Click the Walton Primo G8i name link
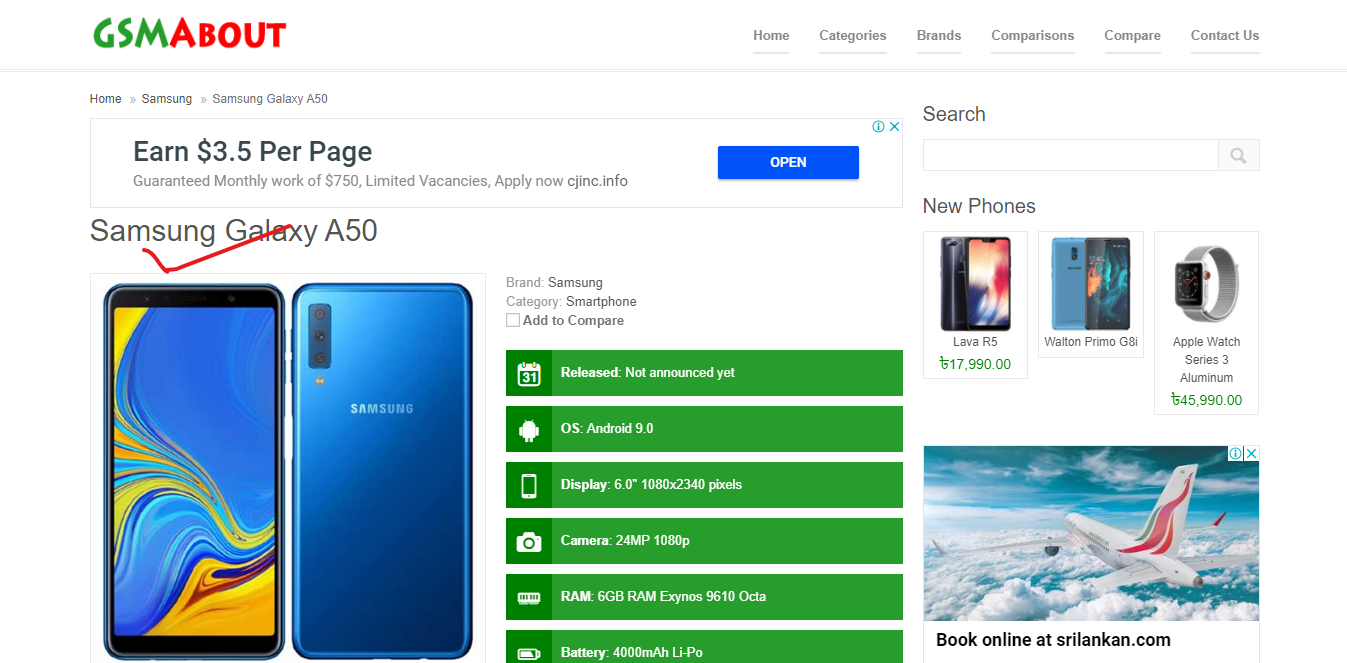 point(1091,342)
